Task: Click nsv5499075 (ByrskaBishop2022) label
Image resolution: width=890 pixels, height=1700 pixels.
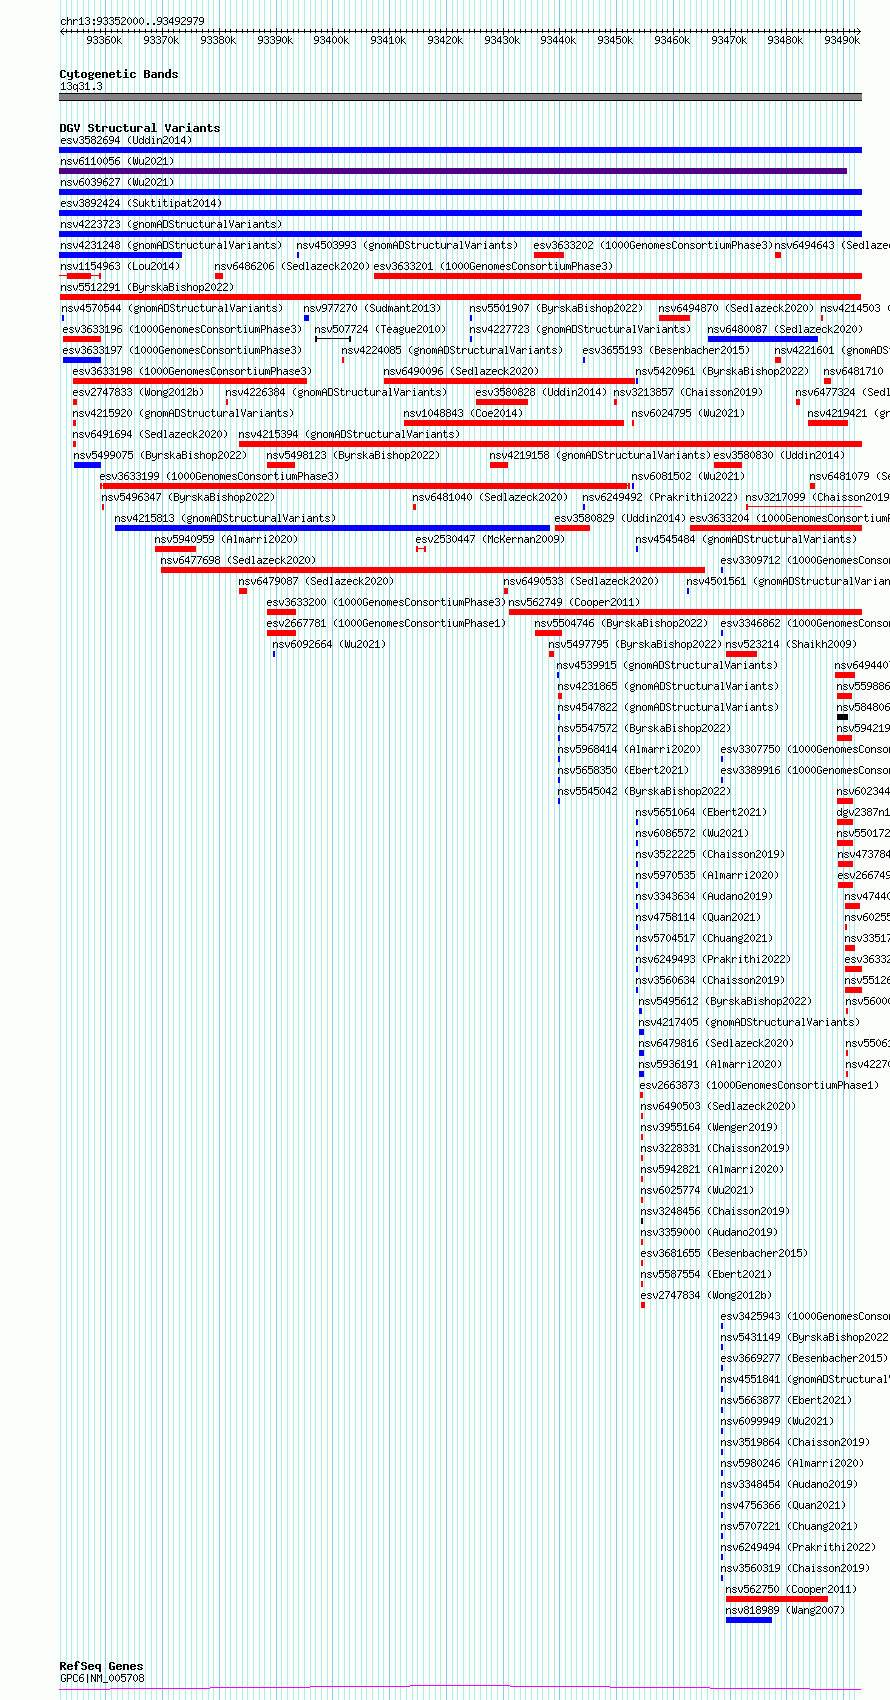Action: (160, 455)
